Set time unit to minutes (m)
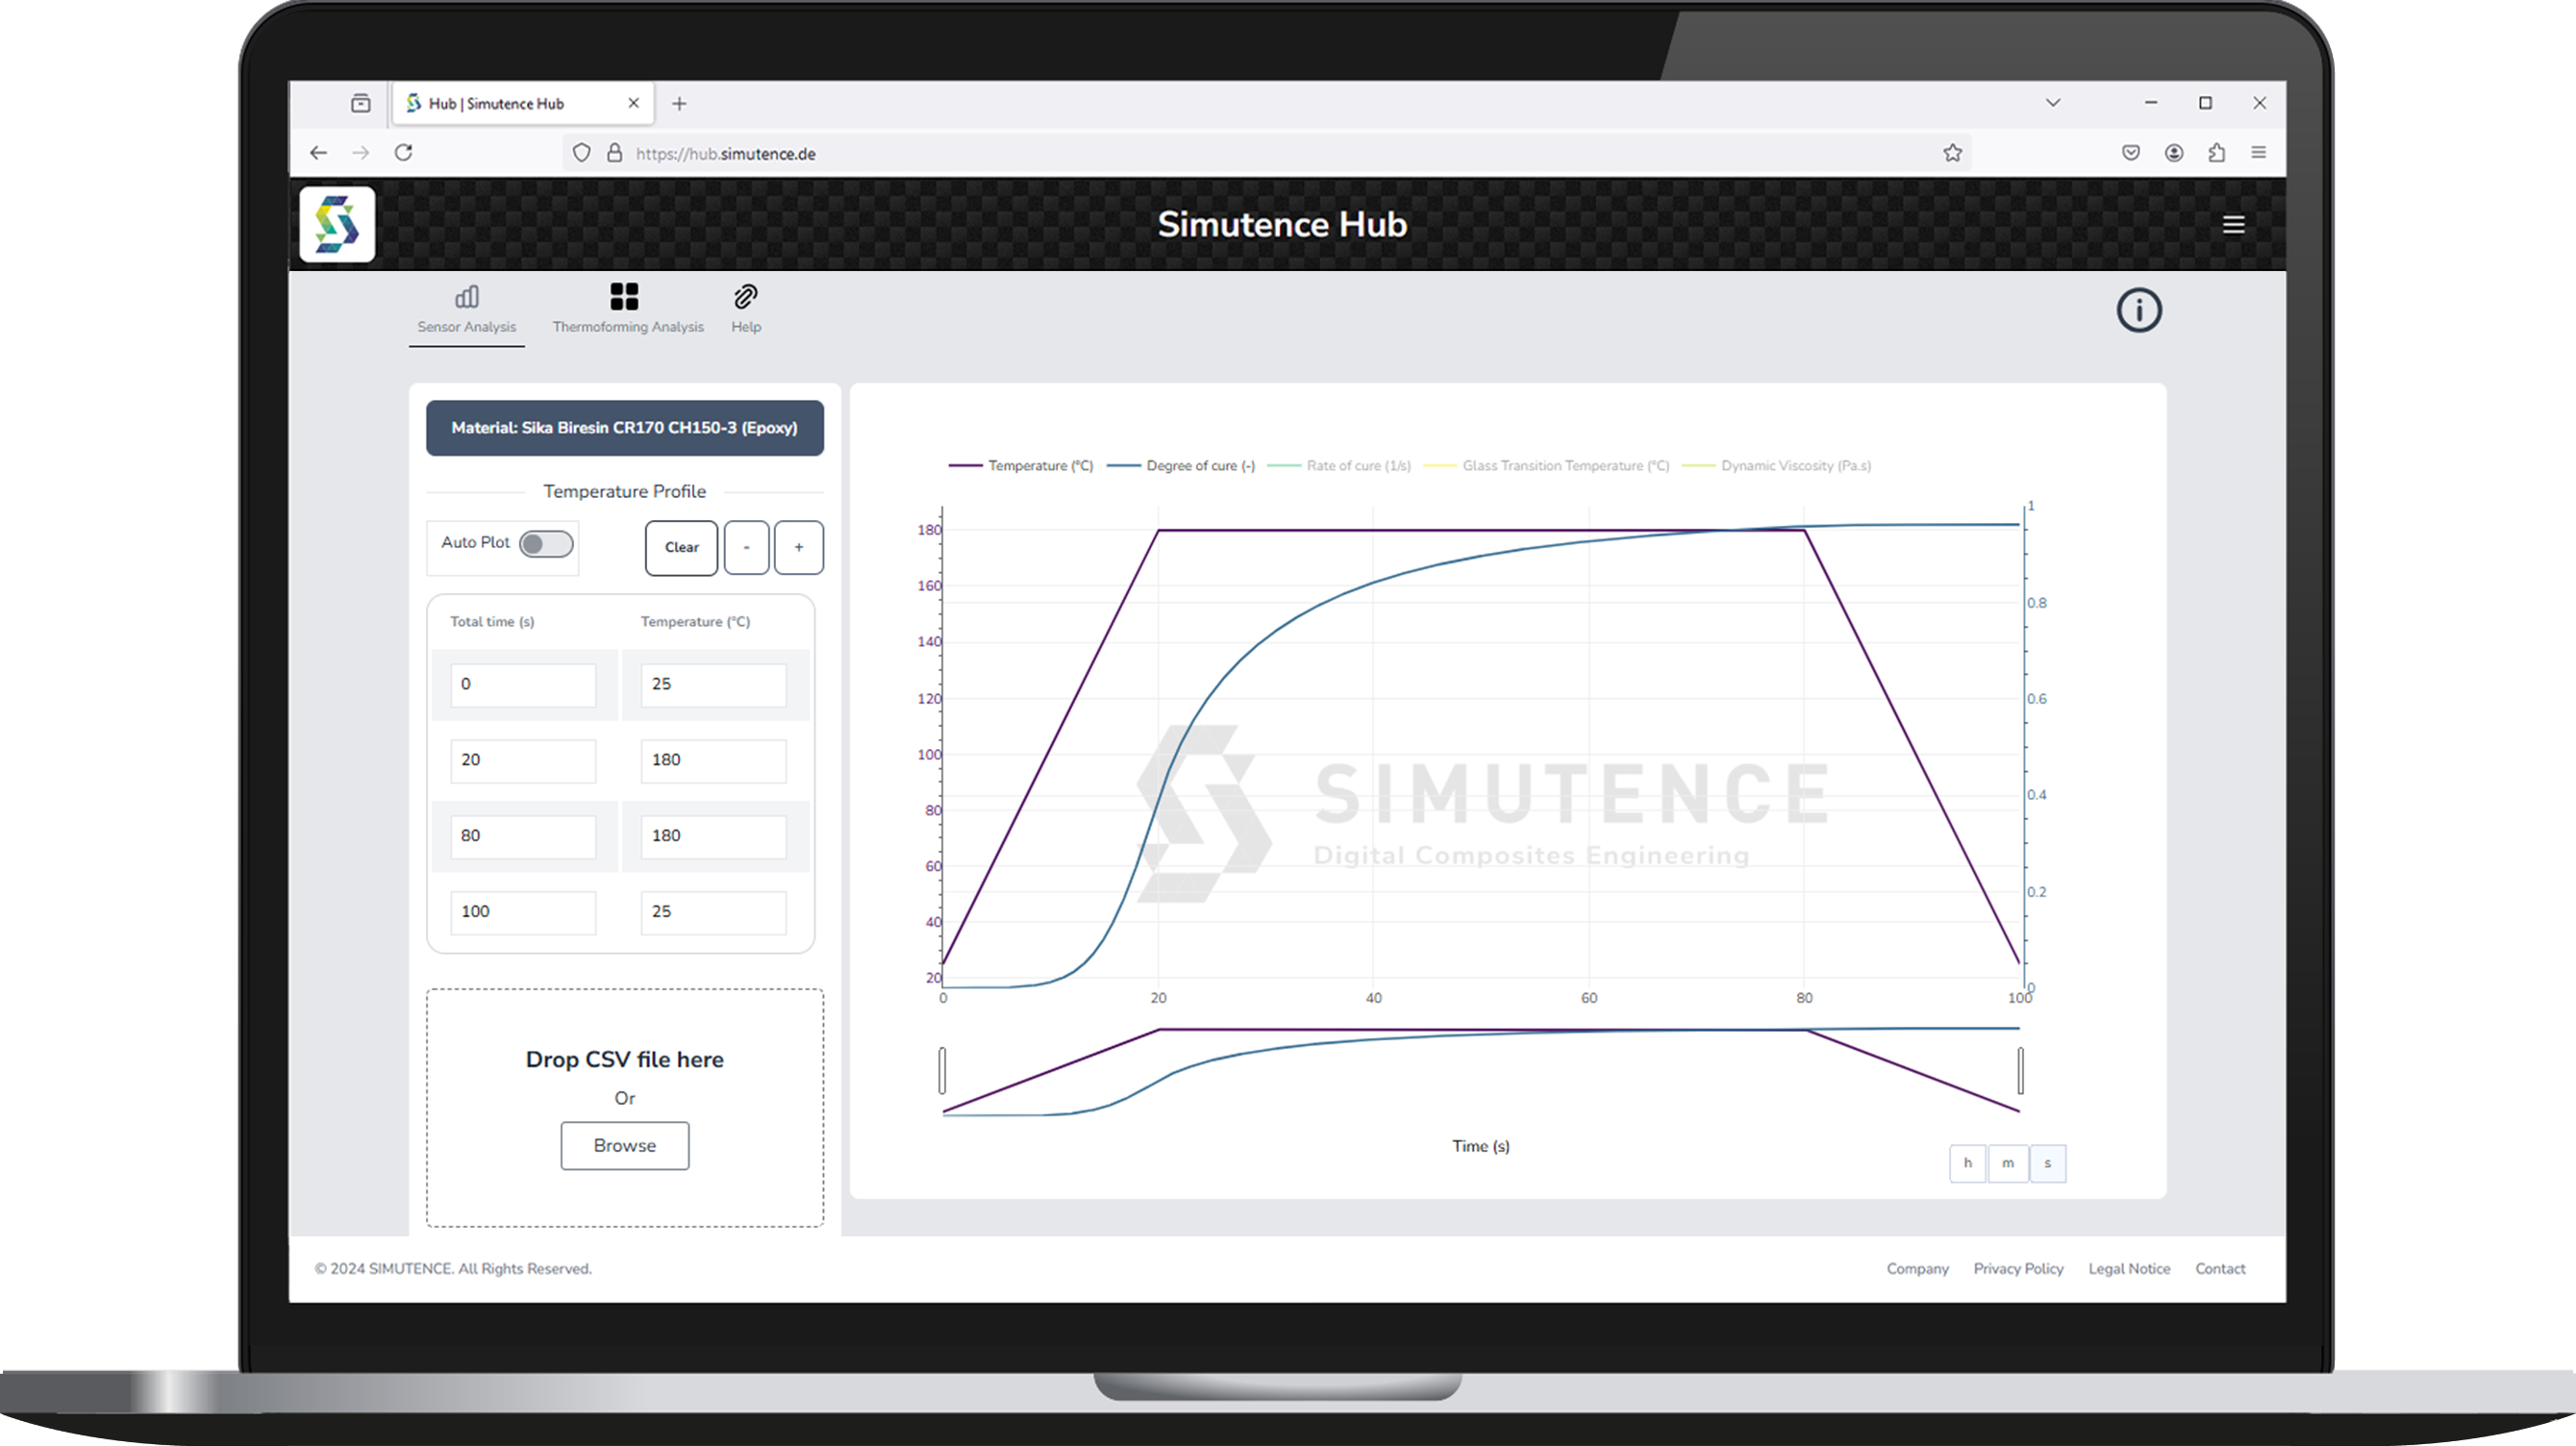2576x1446 pixels. pos(2007,1163)
